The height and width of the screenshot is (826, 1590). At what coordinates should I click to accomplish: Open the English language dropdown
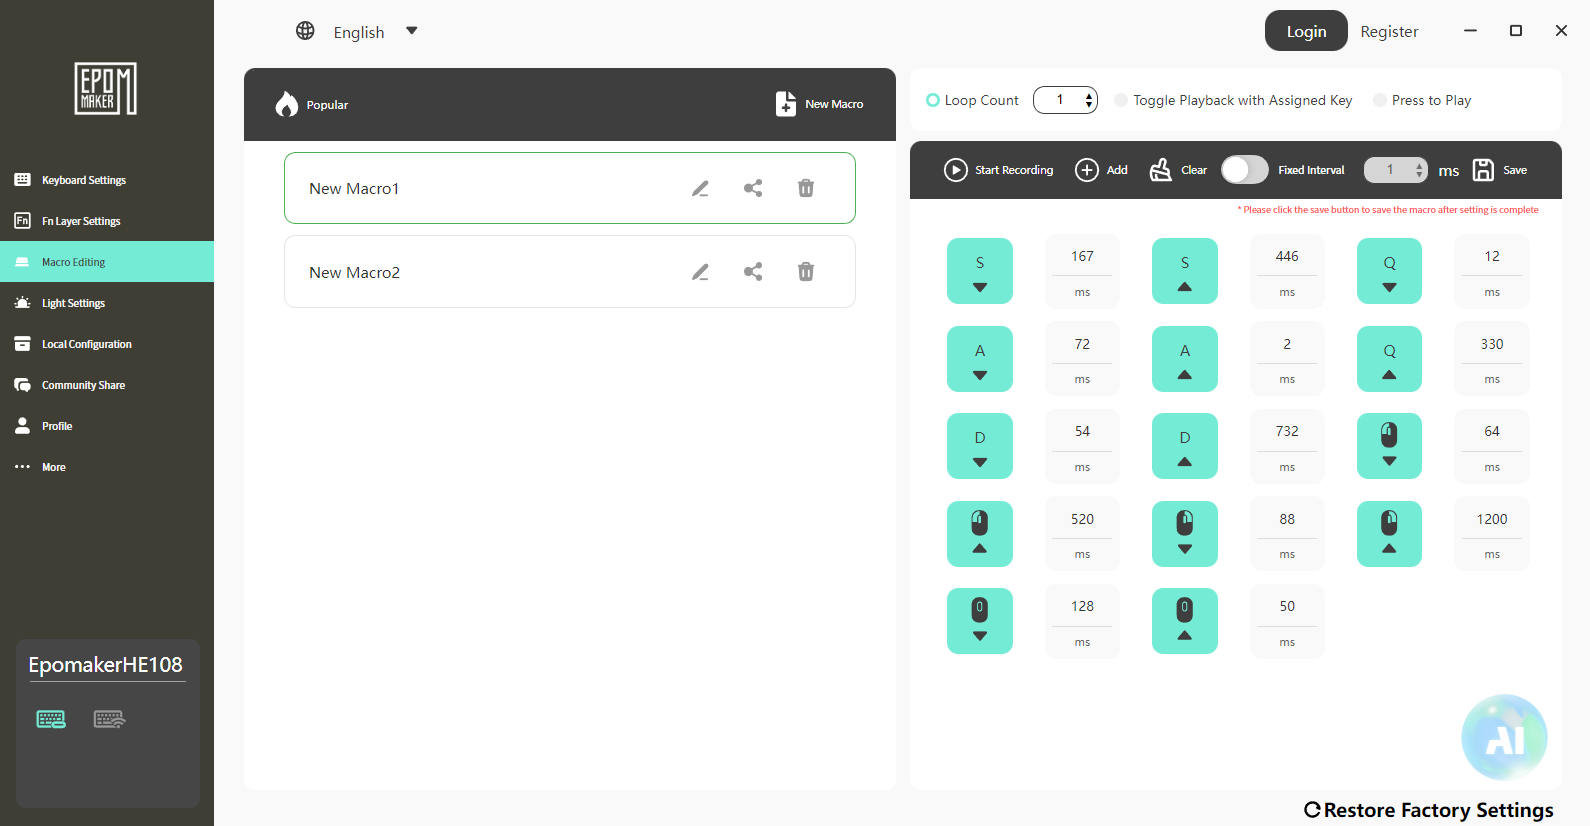pos(358,32)
